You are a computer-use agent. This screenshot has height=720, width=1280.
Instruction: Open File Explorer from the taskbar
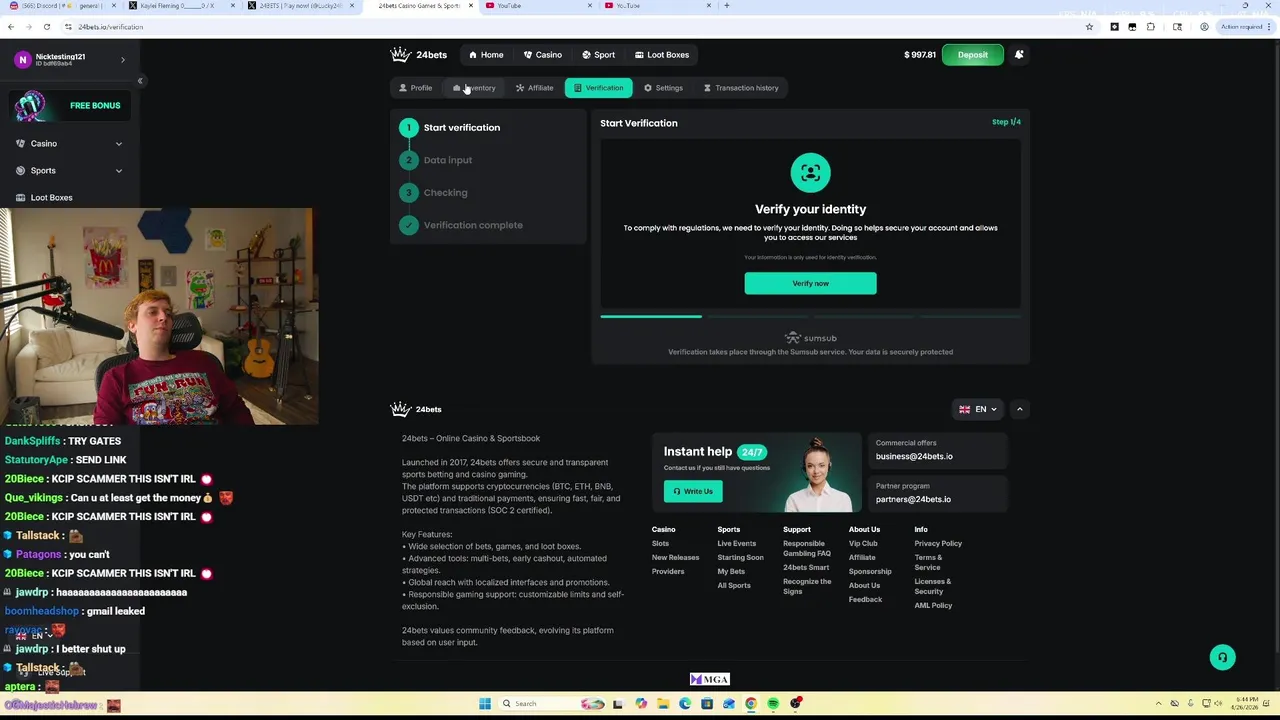point(662,704)
